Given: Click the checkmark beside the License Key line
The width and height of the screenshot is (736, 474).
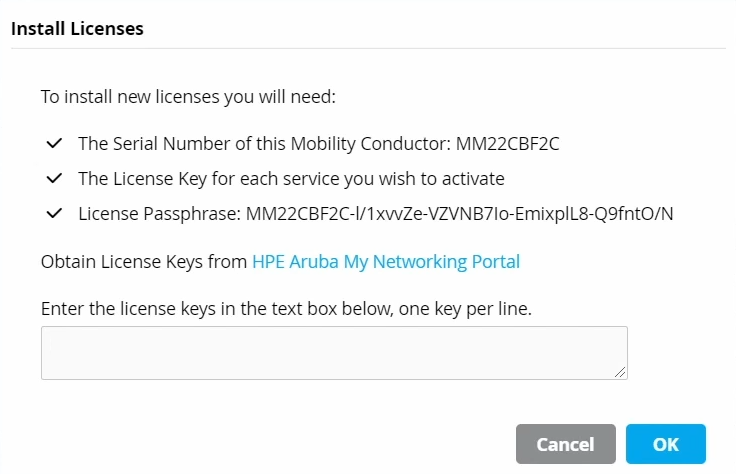Looking at the screenshot, I should pos(54,178).
